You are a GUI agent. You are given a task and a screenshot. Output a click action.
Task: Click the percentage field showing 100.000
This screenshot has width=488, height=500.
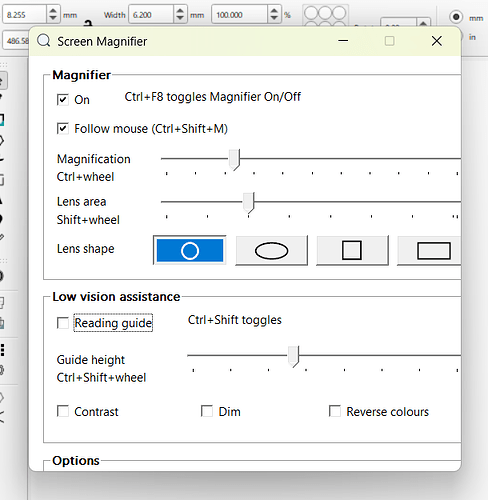[239, 15]
